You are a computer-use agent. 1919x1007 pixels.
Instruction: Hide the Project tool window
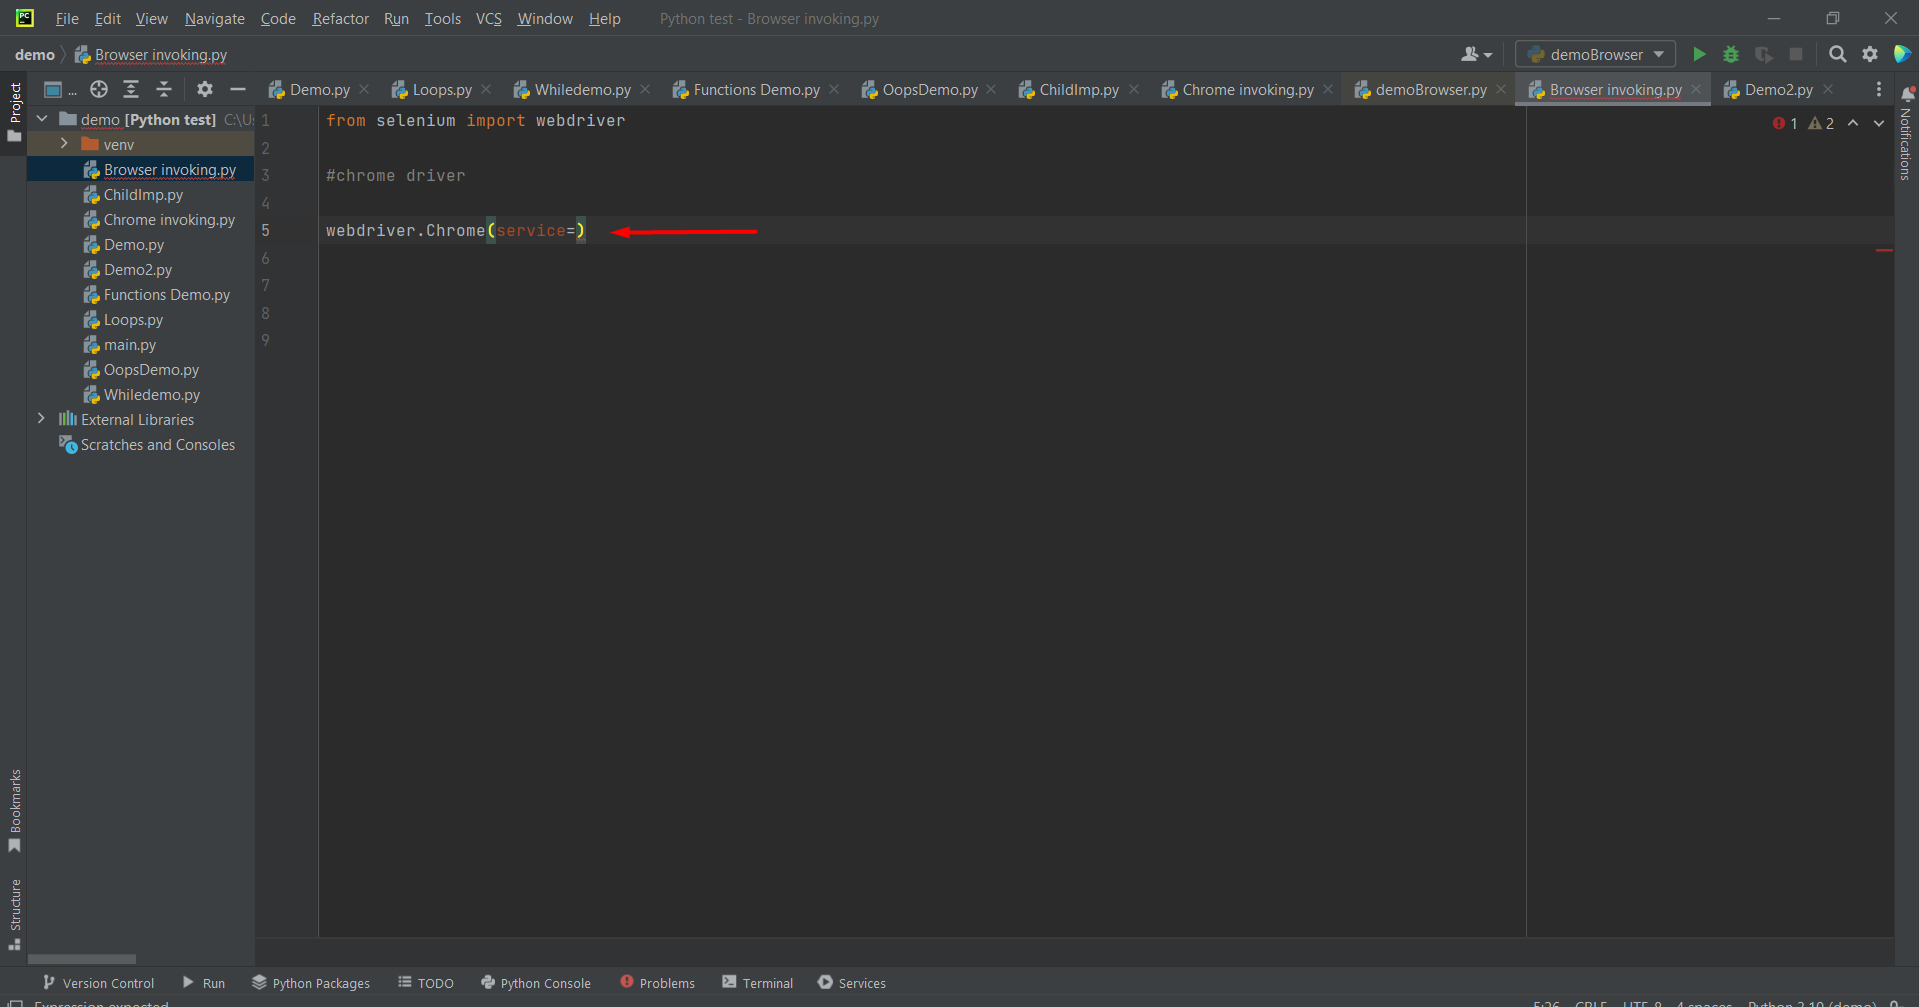[x=238, y=89]
